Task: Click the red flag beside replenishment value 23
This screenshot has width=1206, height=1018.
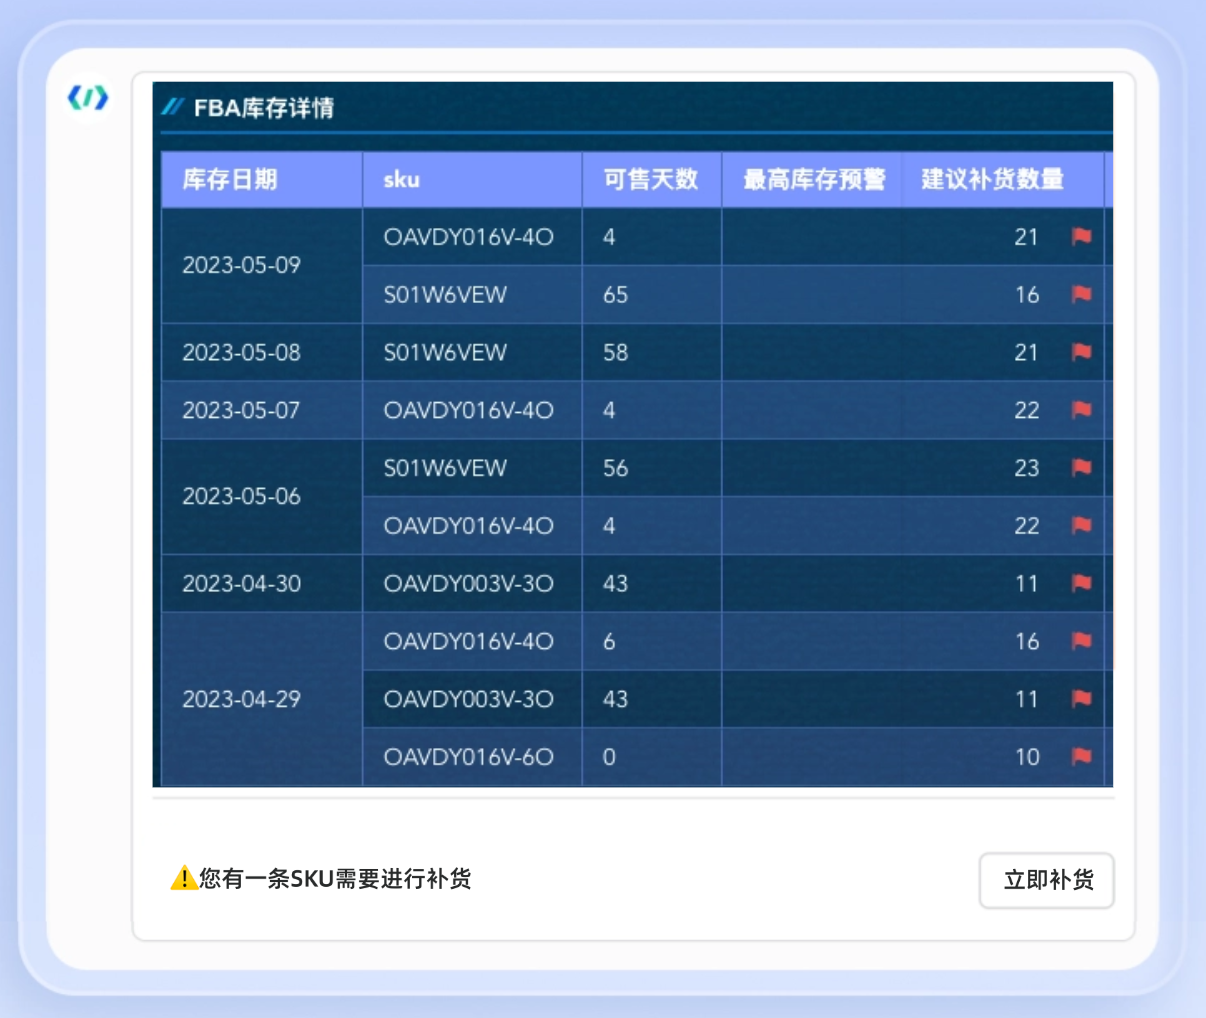Action: pyautogui.click(x=1081, y=468)
